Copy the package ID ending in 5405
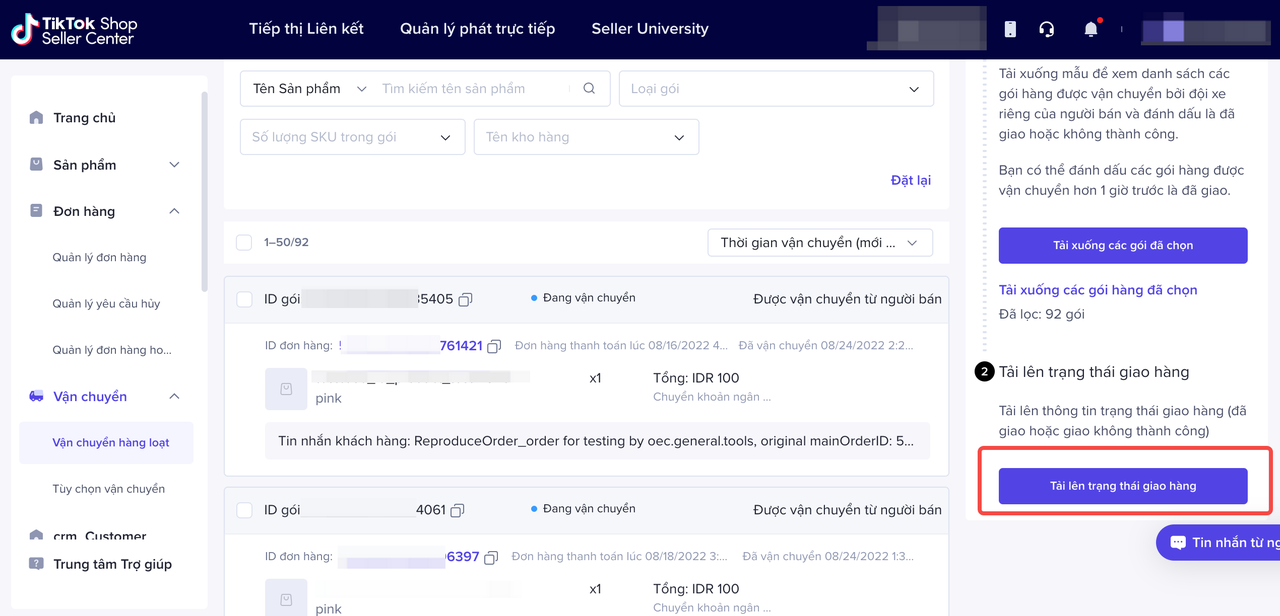This screenshot has width=1280, height=616. click(466, 299)
